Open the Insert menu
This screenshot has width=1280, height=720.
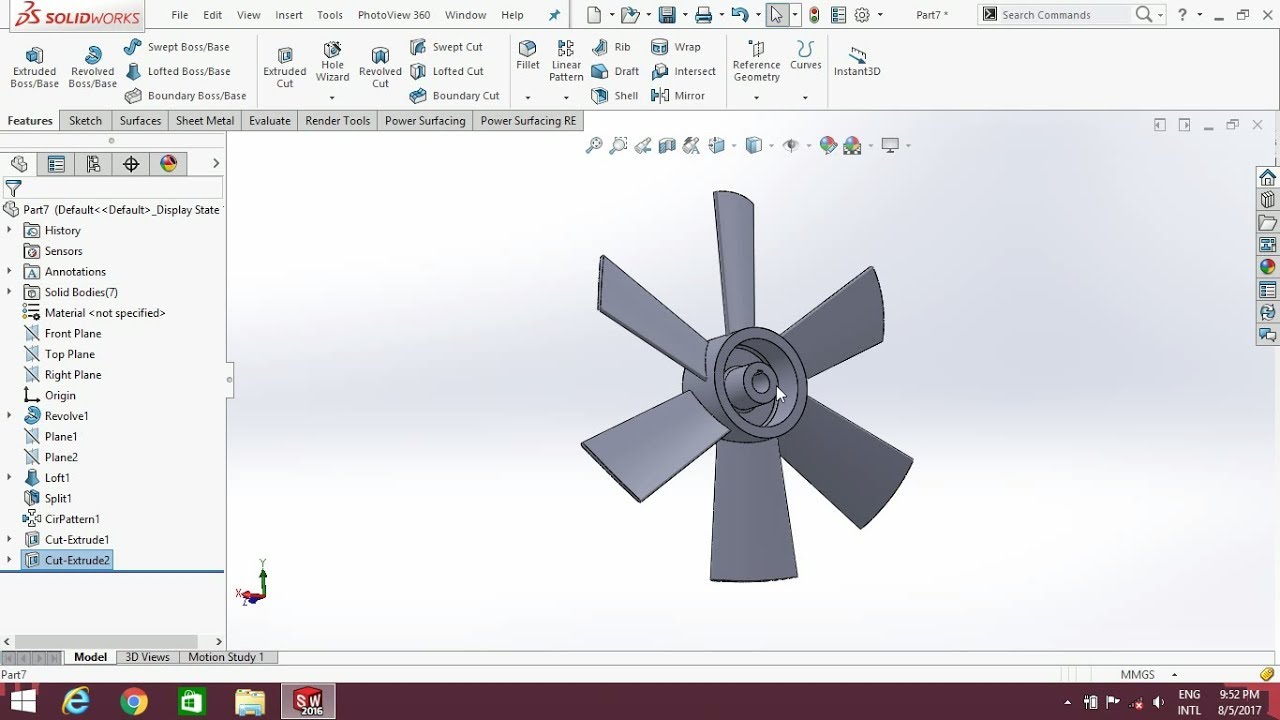[289, 15]
